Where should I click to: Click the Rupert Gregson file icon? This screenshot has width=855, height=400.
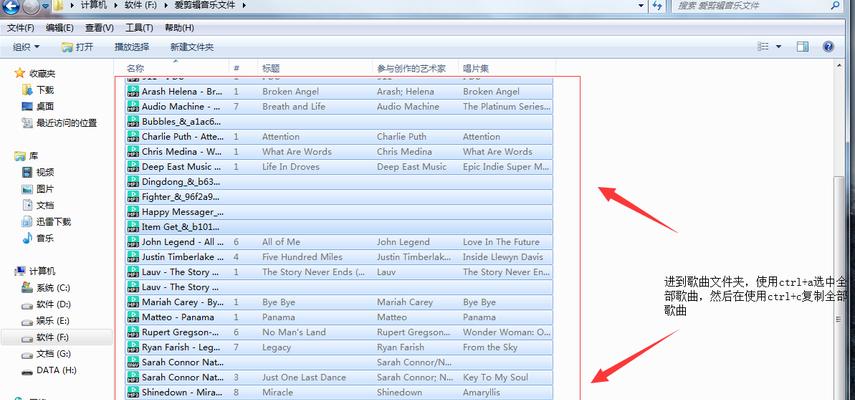[x=133, y=332]
